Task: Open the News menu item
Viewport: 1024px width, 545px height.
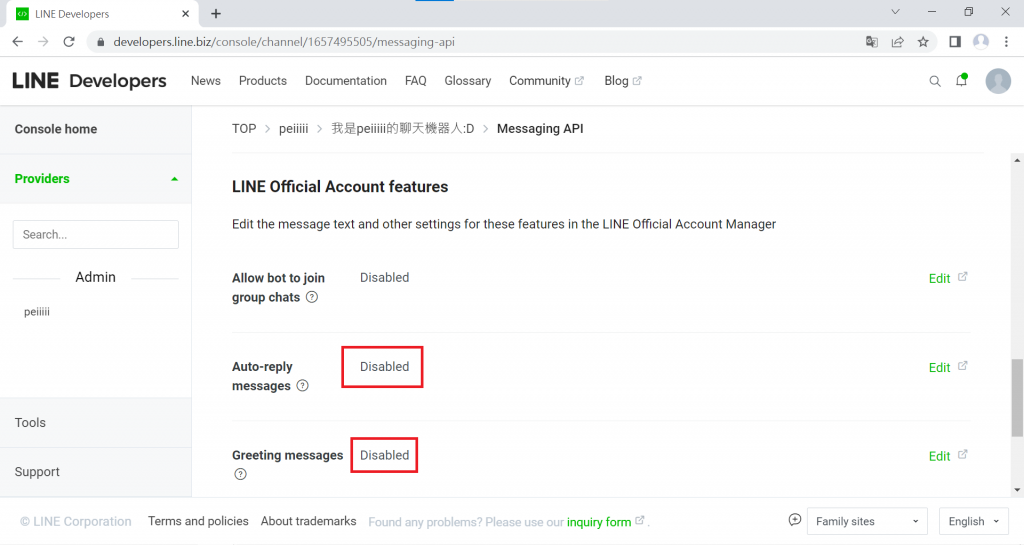Action: coord(206,81)
